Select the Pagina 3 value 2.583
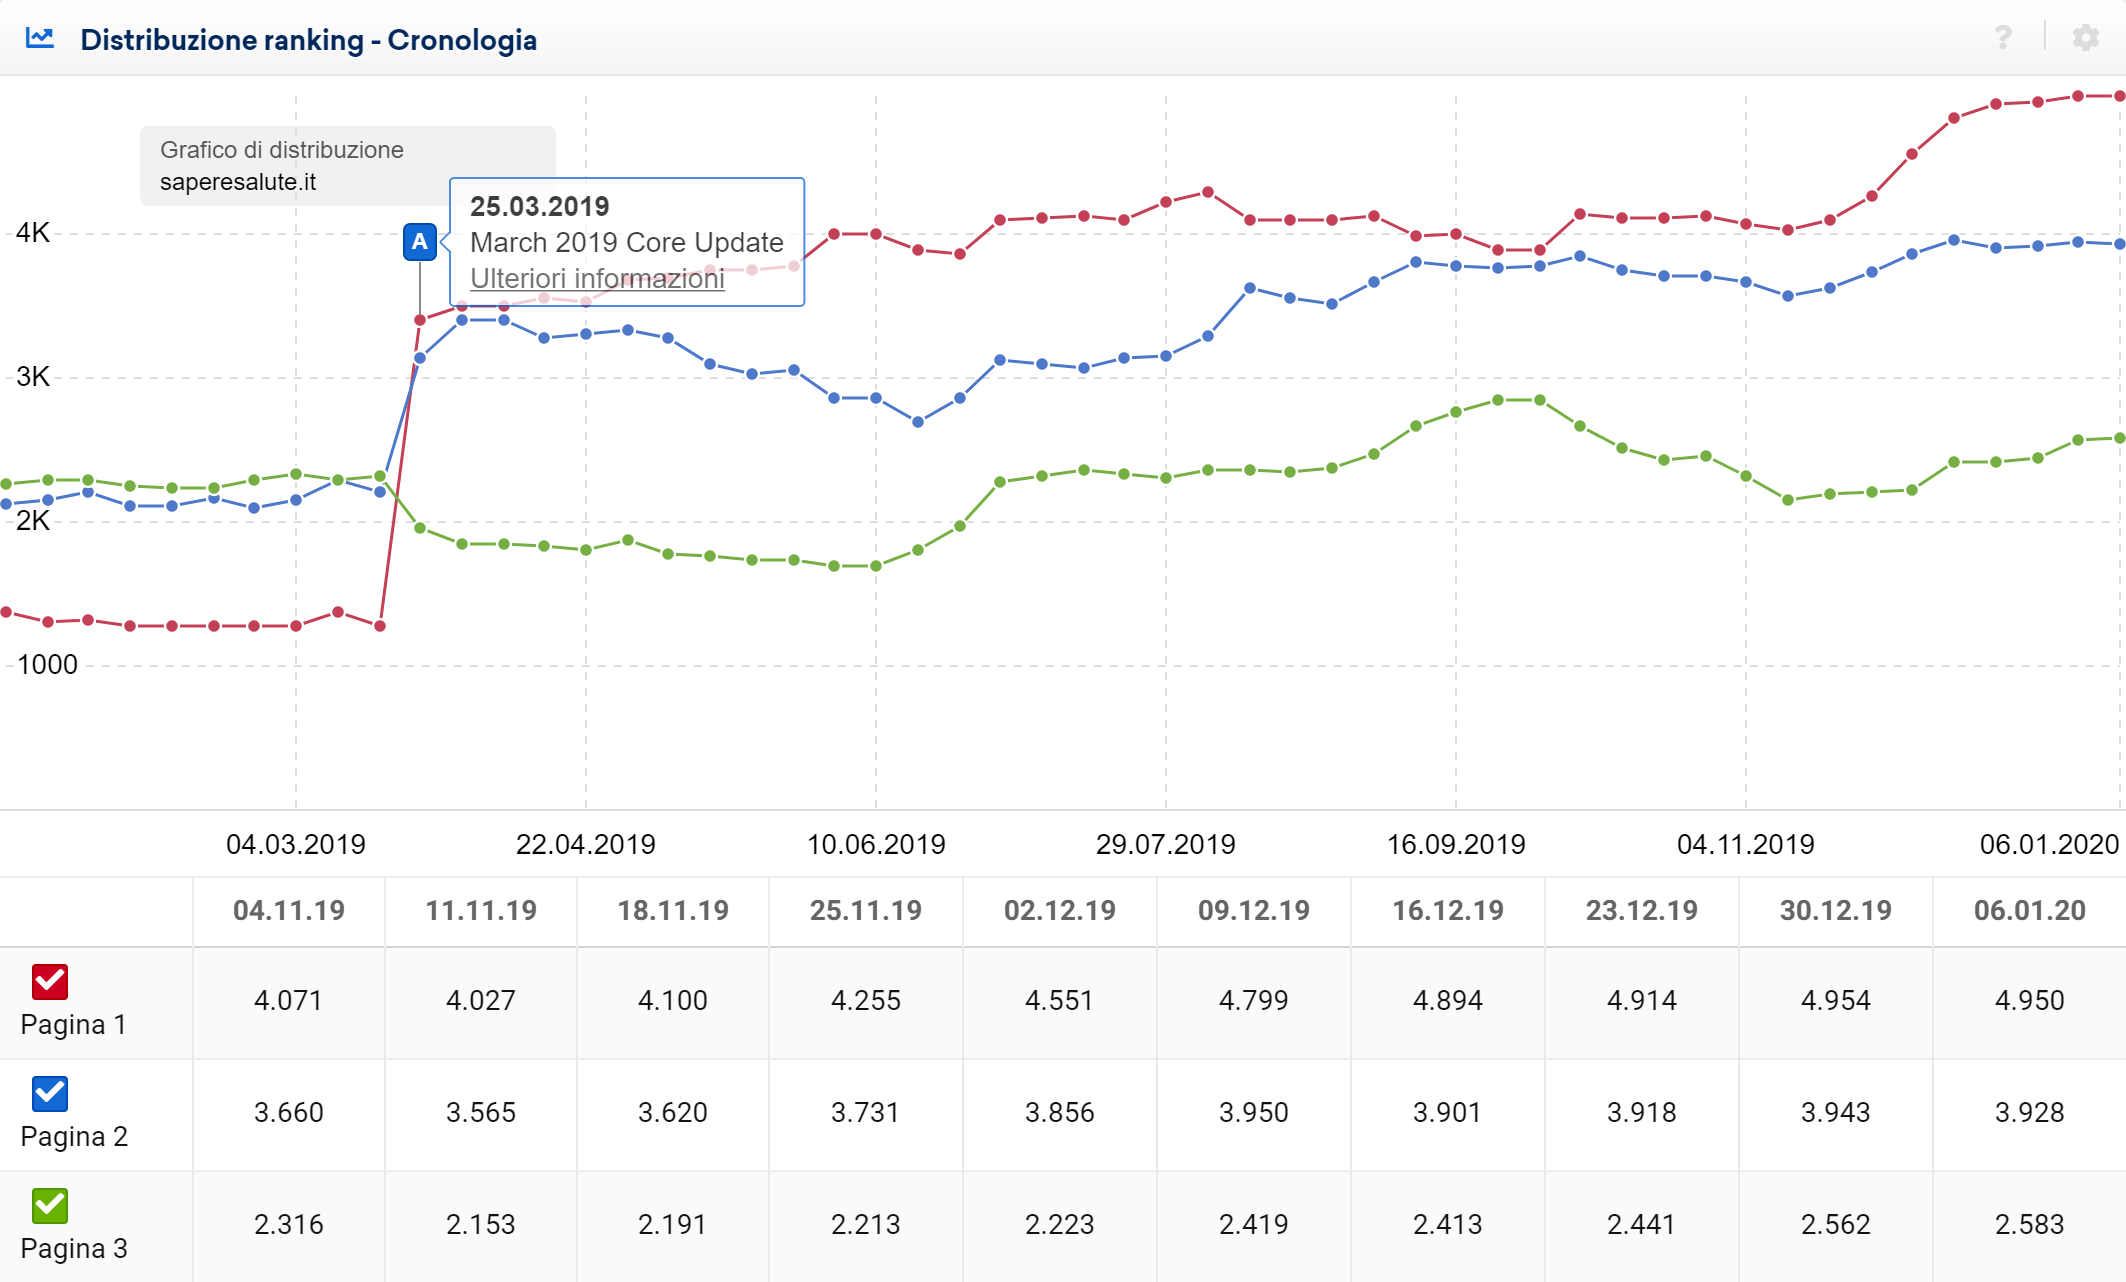Viewport: 2126px width, 1282px height. [2030, 1225]
